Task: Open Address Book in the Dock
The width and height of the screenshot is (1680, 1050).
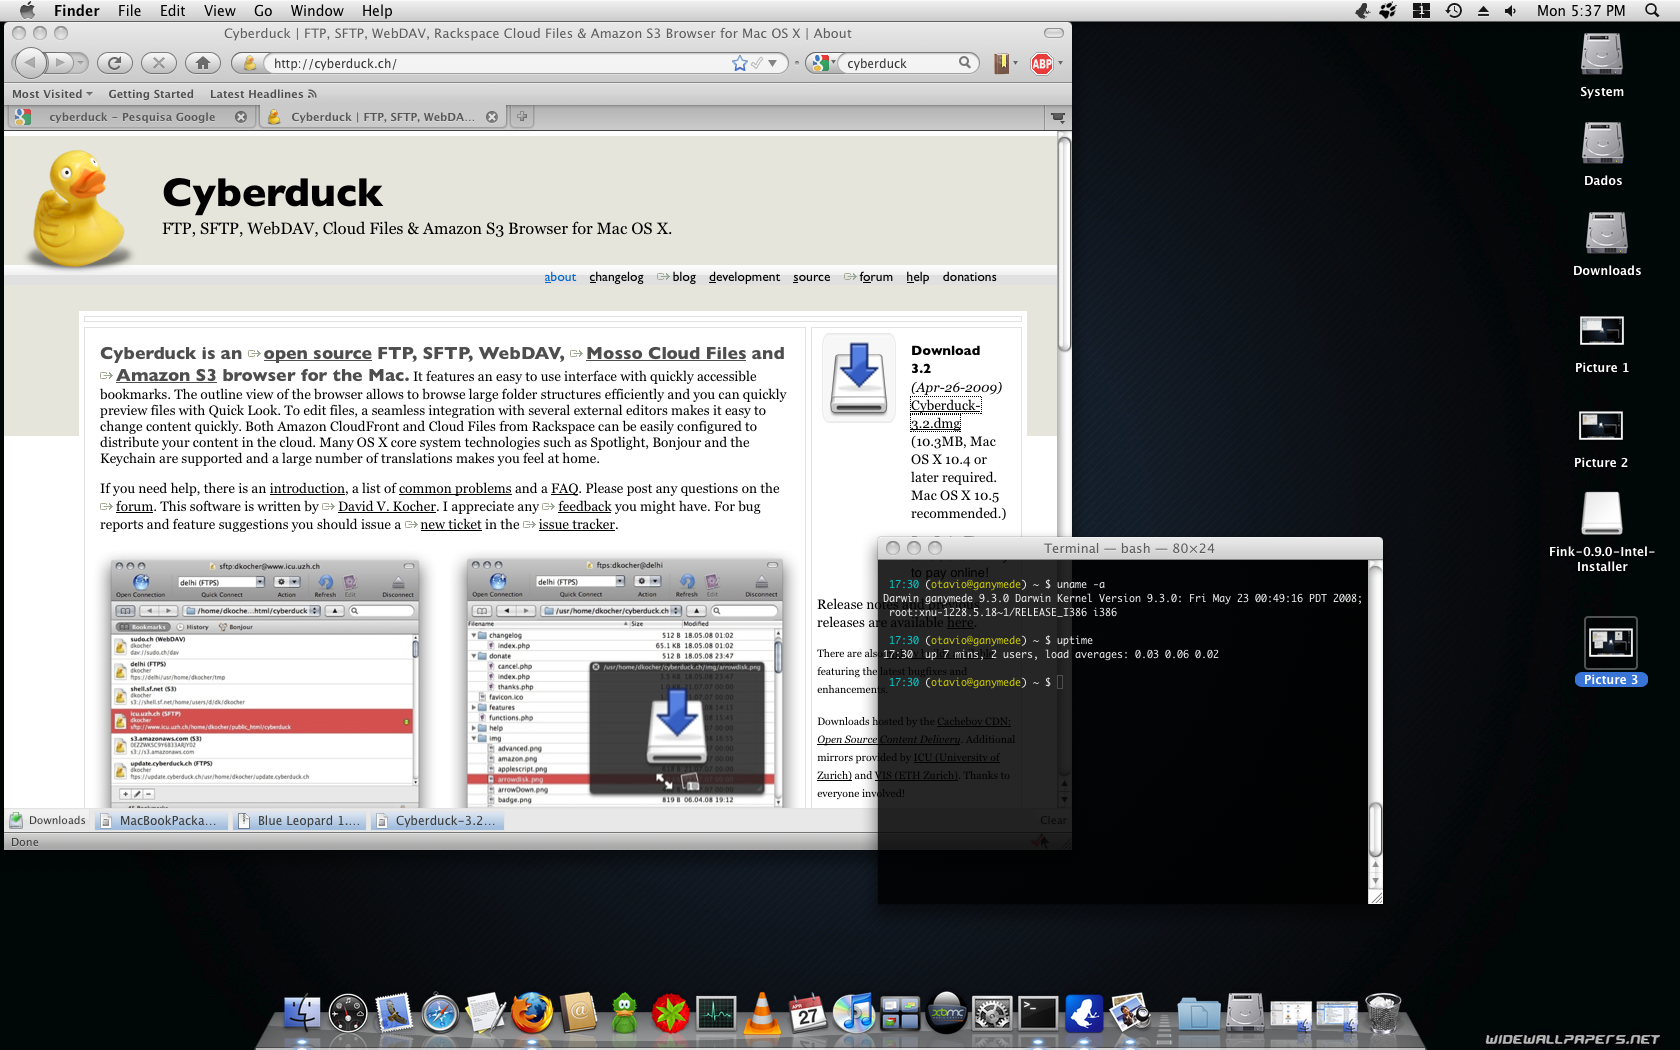Action: tap(579, 1013)
